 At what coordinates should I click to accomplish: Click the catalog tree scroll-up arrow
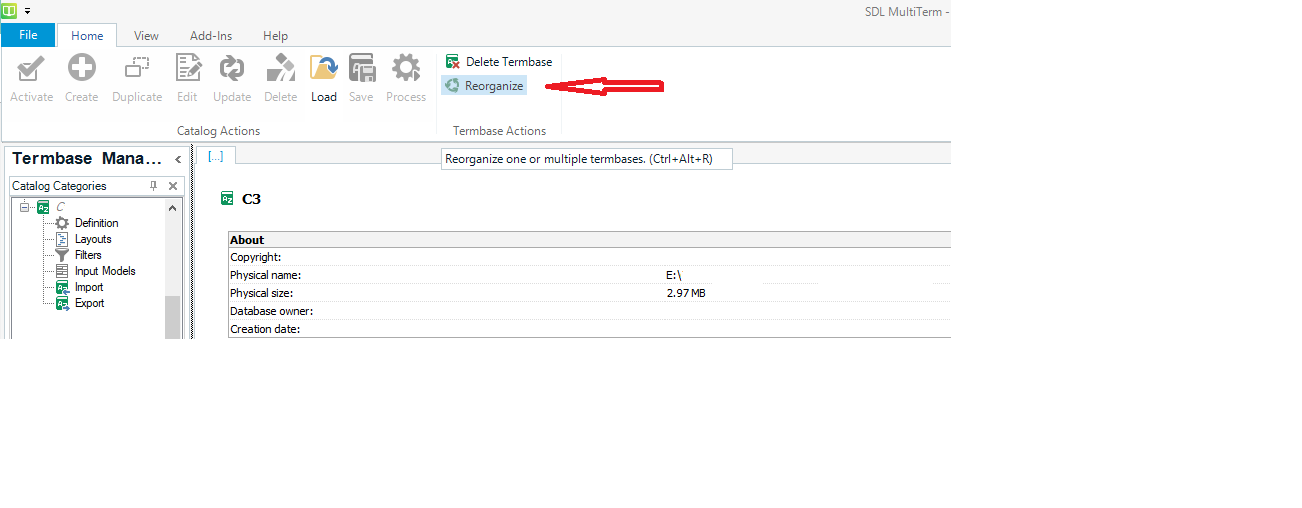pyautogui.click(x=172, y=208)
